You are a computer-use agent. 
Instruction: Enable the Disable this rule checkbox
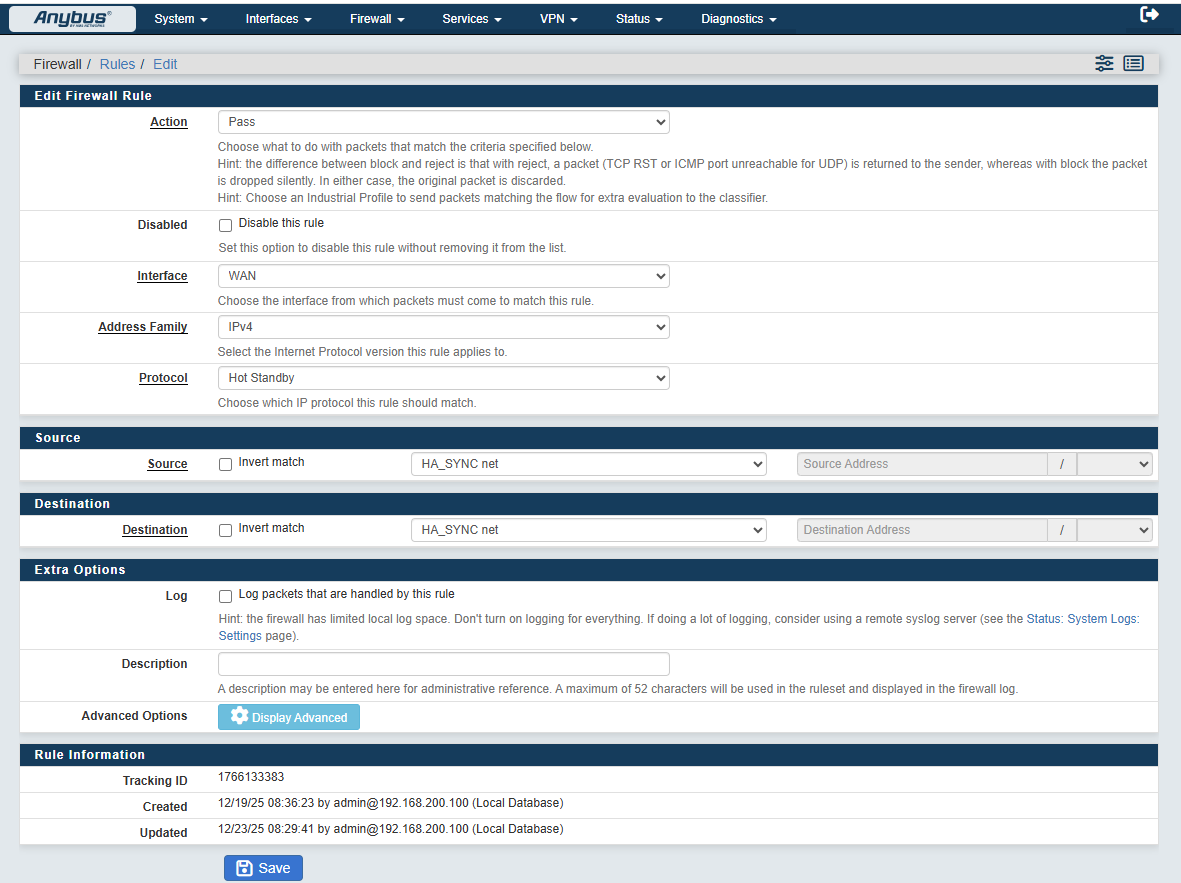click(x=225, y=225)
